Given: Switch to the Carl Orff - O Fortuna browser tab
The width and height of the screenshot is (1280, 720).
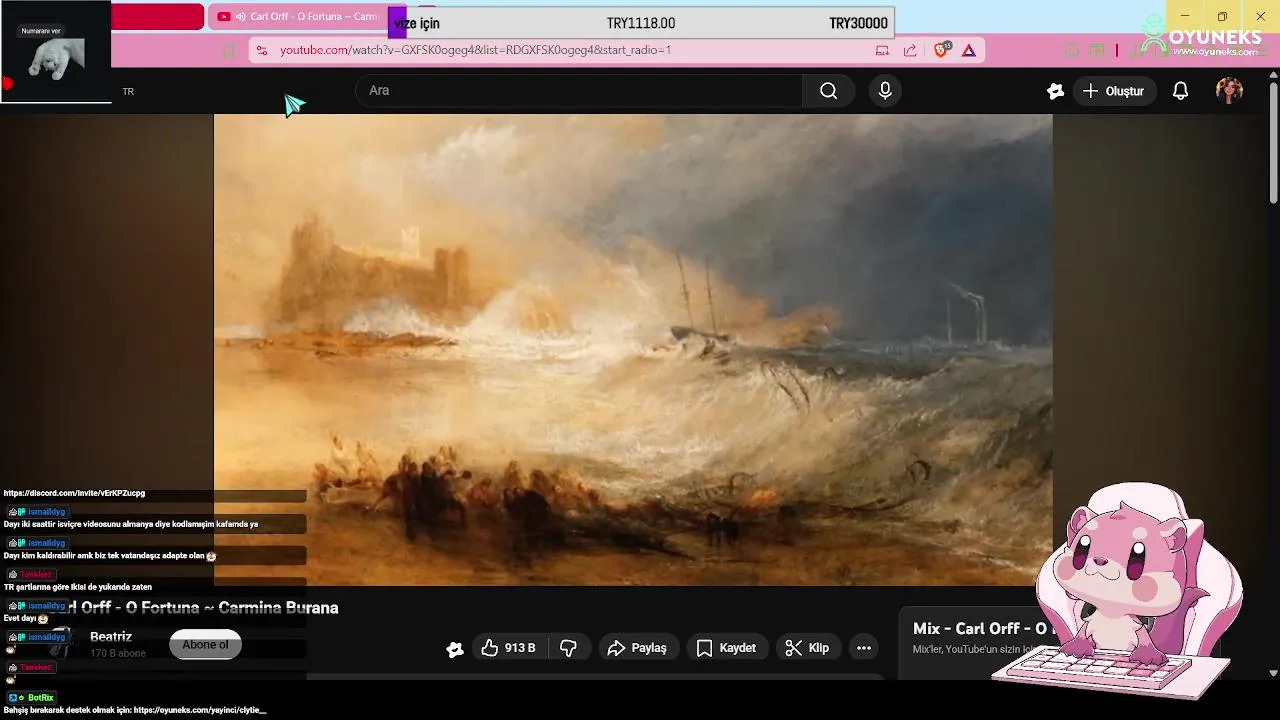Looking at the screenshot, I should click(298, 17).
